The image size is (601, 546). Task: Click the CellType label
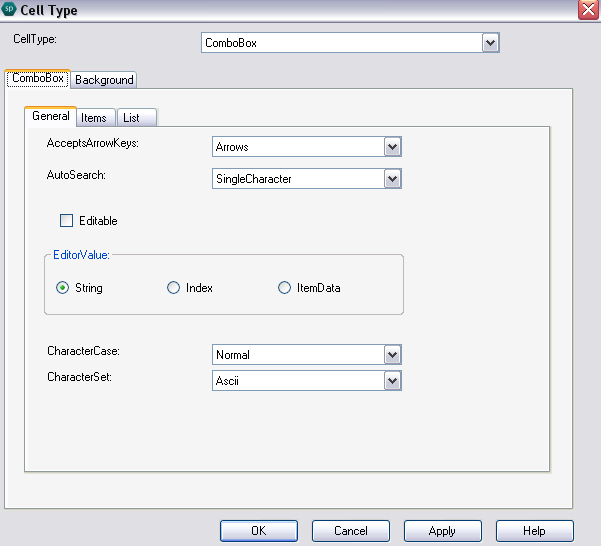click(35, 39)
